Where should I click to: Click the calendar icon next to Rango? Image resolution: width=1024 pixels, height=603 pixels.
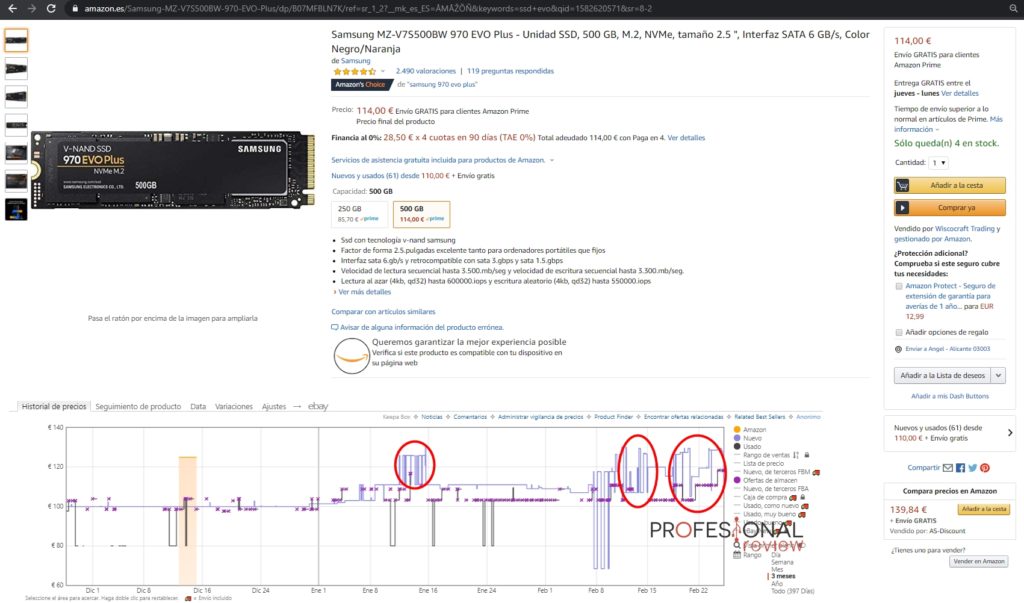[737, 555]
